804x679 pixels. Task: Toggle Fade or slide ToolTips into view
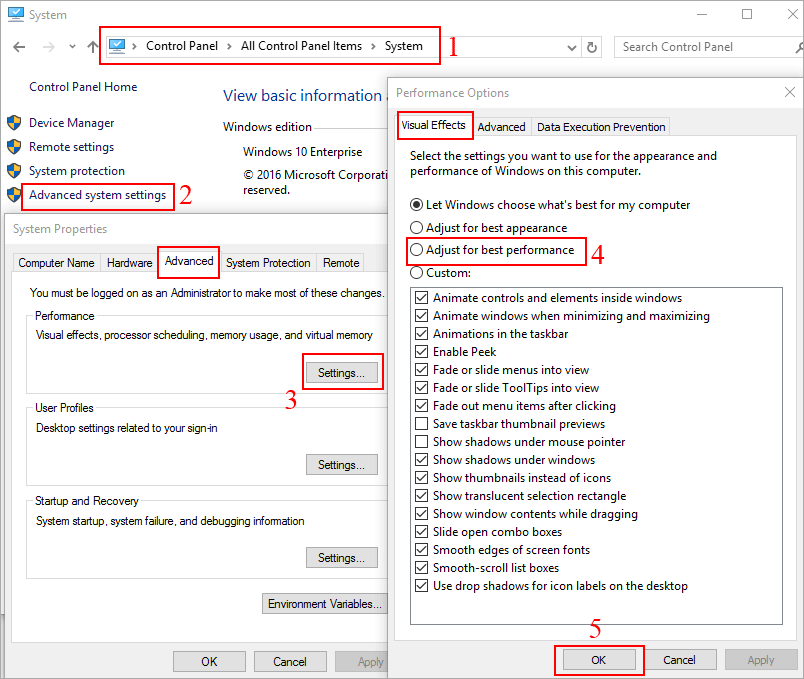point(508,388)
